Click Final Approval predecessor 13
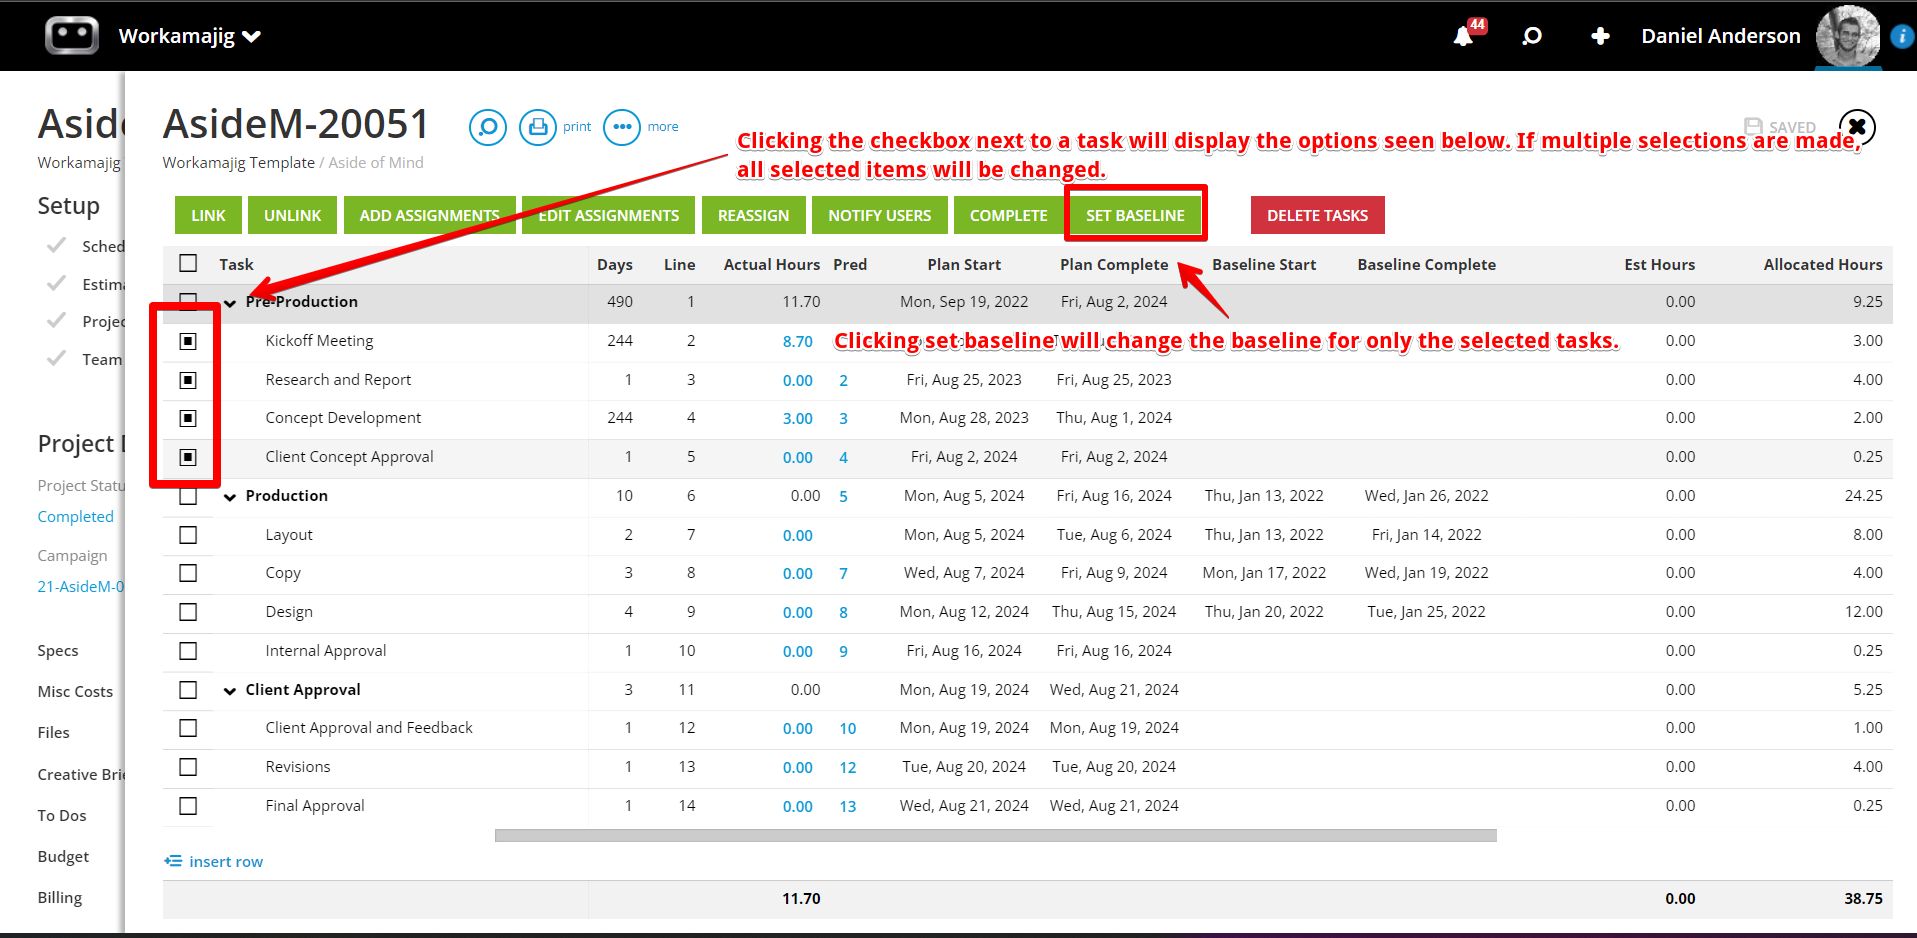 [848, 806]
